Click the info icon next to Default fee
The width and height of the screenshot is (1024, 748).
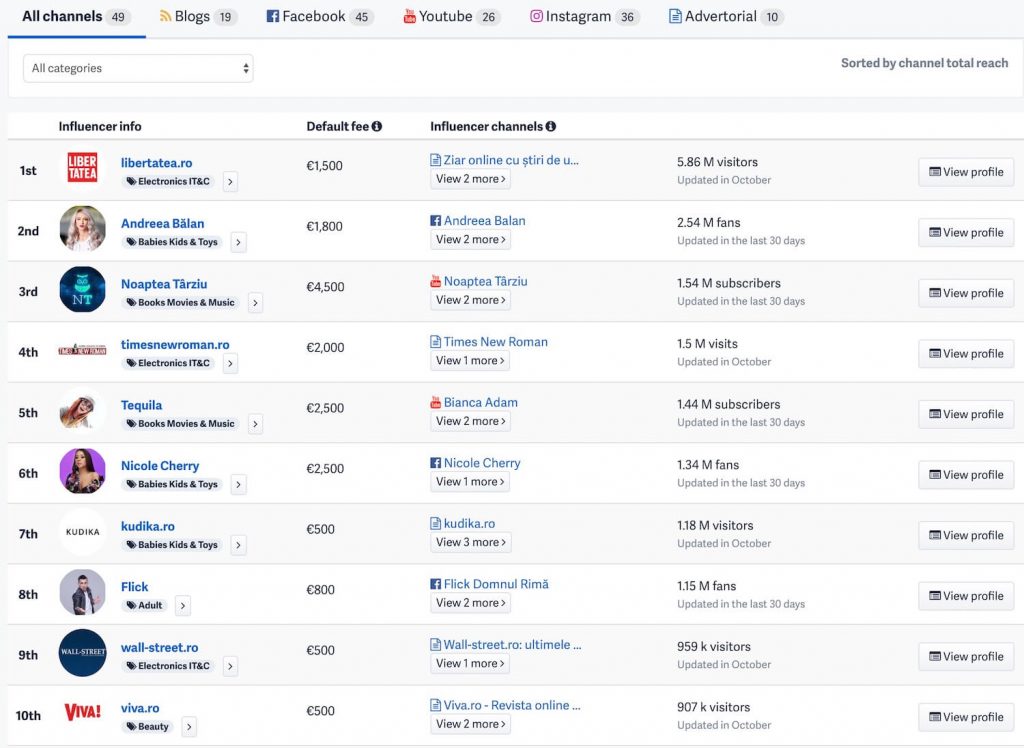(377, 127)
